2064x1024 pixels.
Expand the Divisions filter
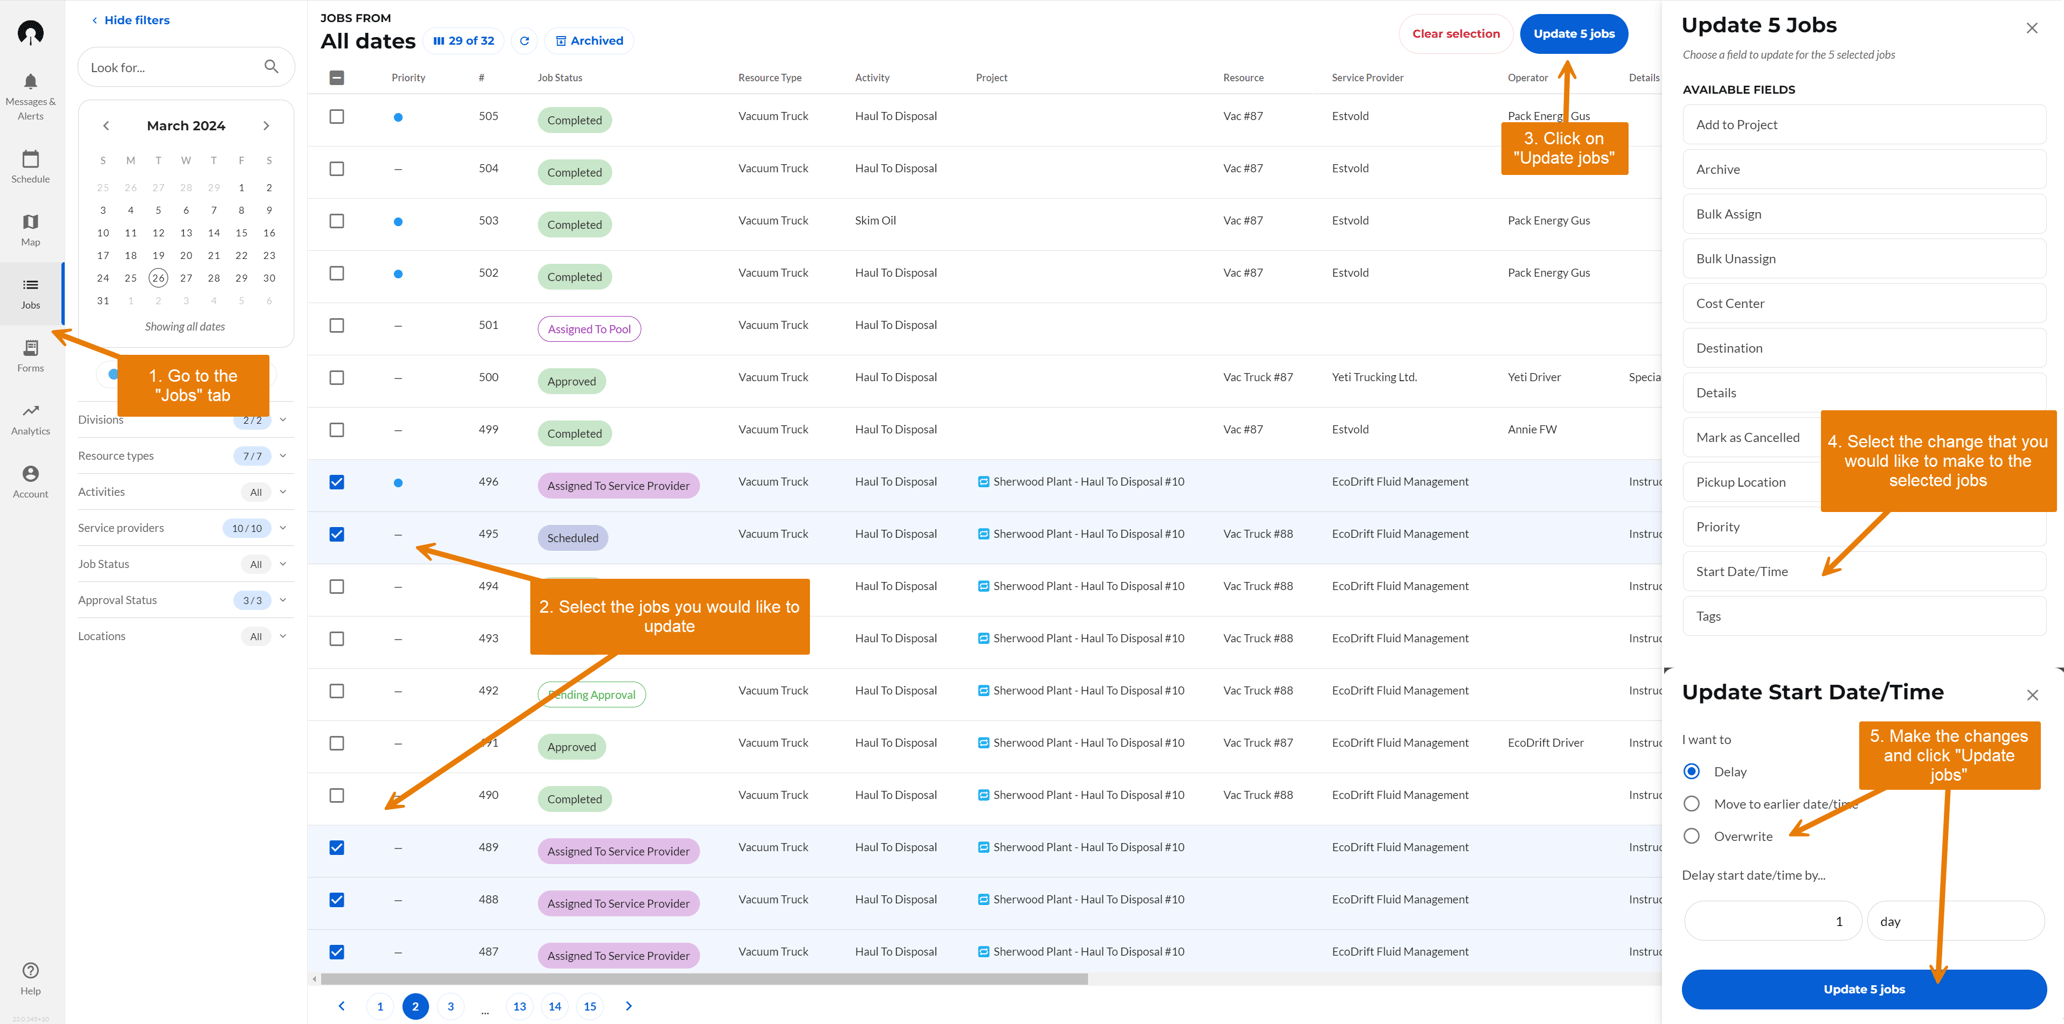[283, 420]
